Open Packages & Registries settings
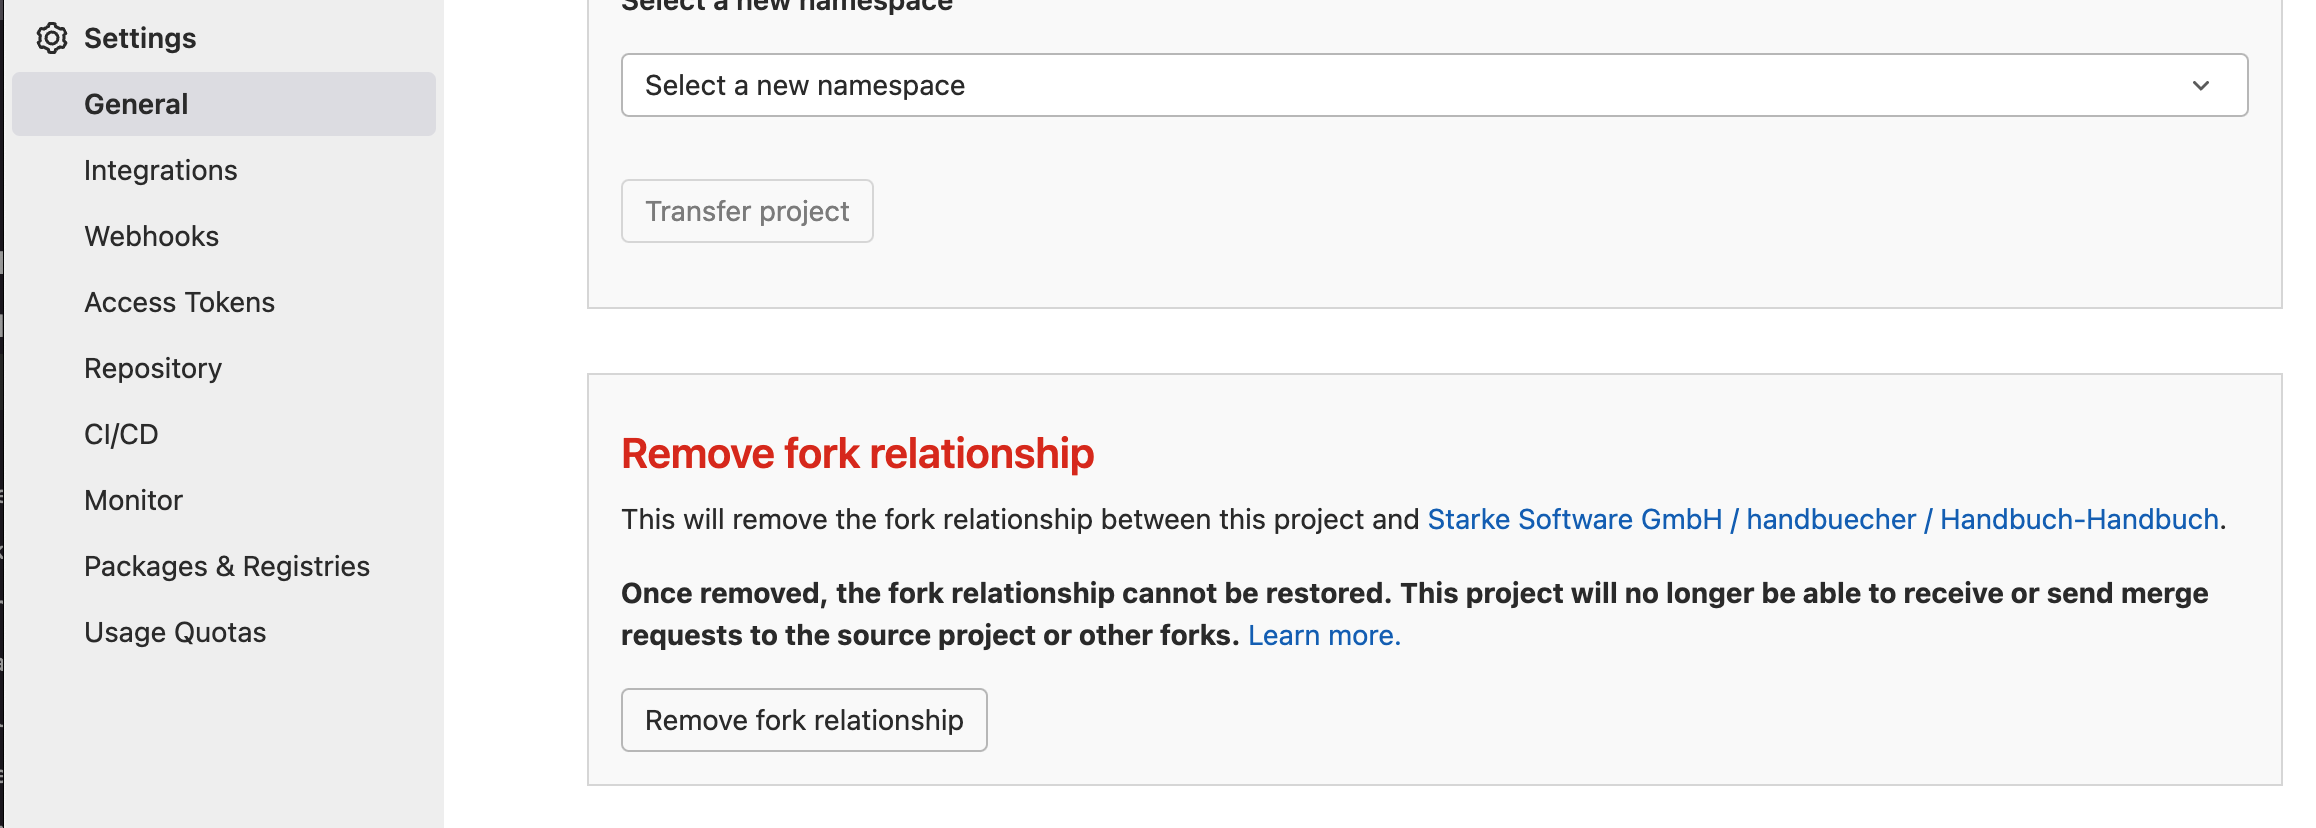The width and height of the screenshot is (2316, 828). point(227,566)
